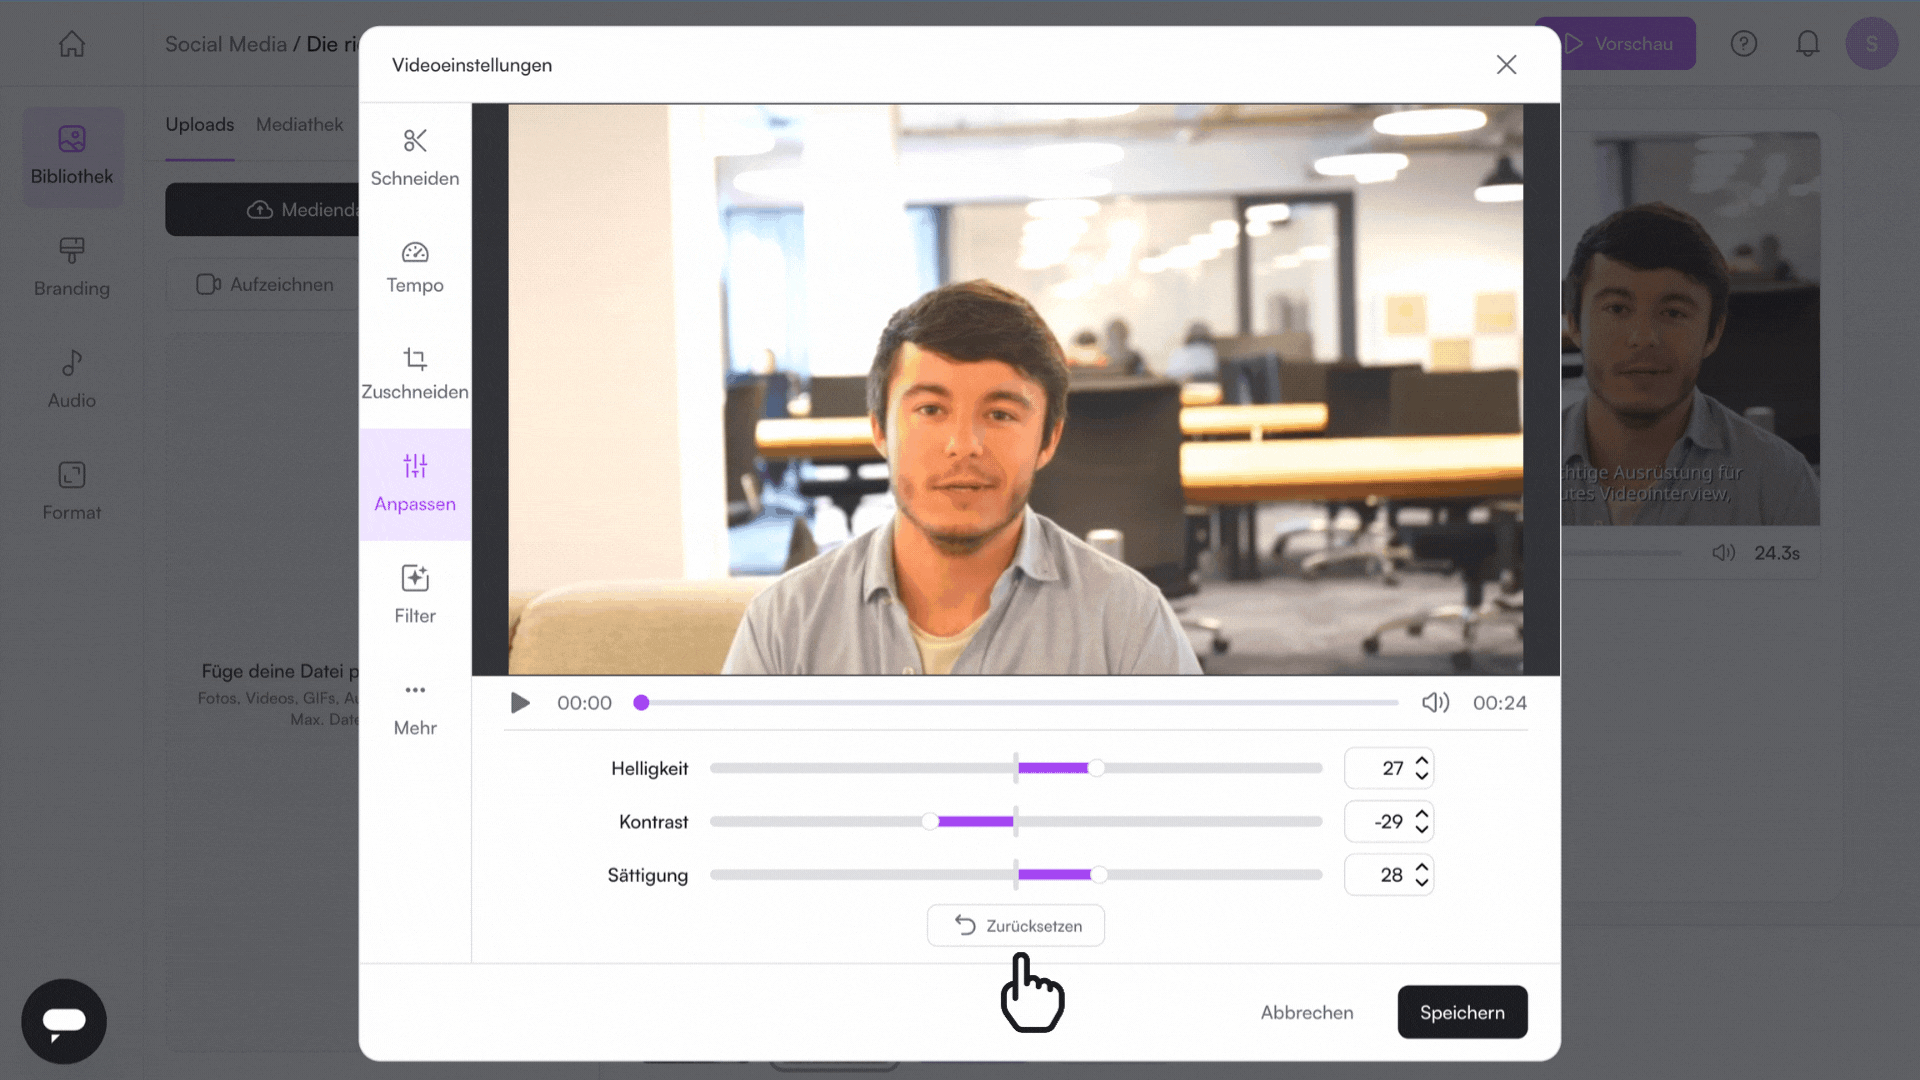Click the video timeline playhead
Viewport: 1920px width, 1080px height.
[642, 703]
